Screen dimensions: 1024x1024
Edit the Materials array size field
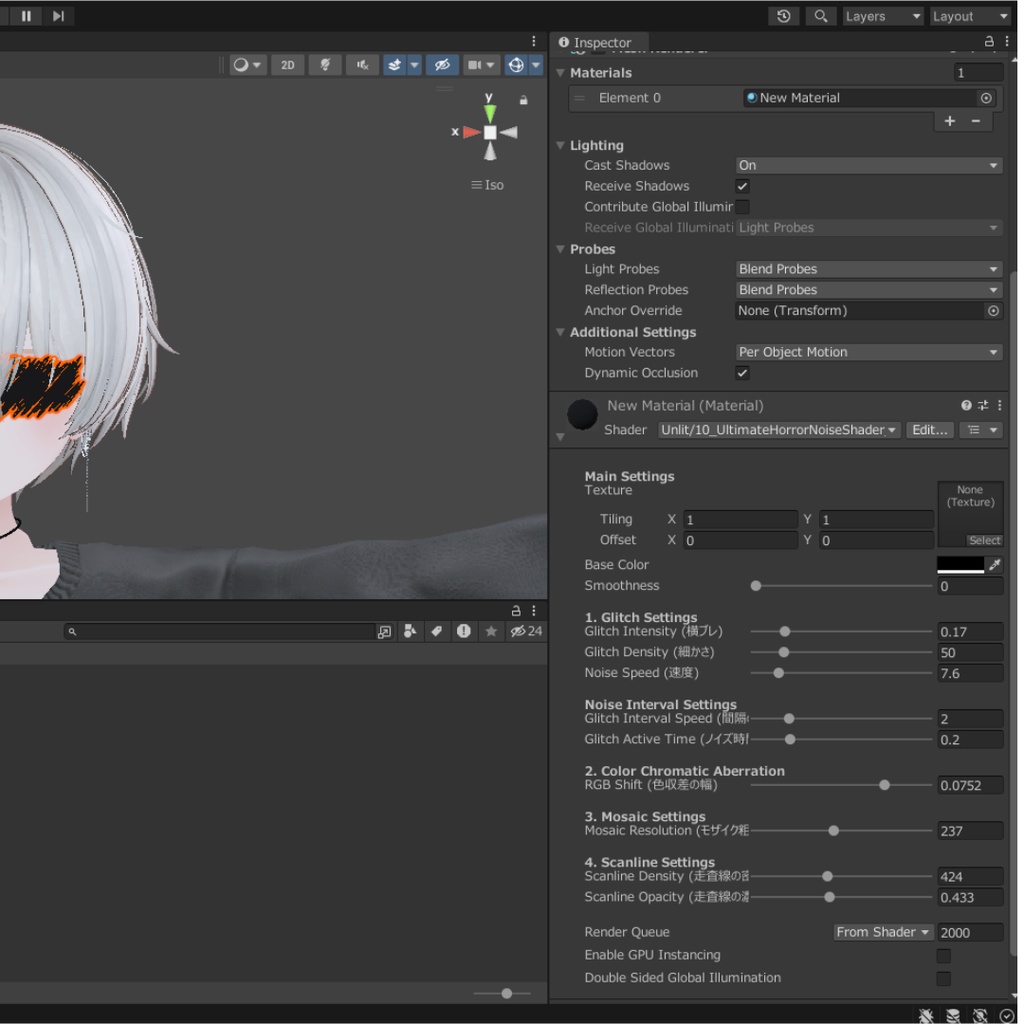pyautogui.click(x=978, y=72)
